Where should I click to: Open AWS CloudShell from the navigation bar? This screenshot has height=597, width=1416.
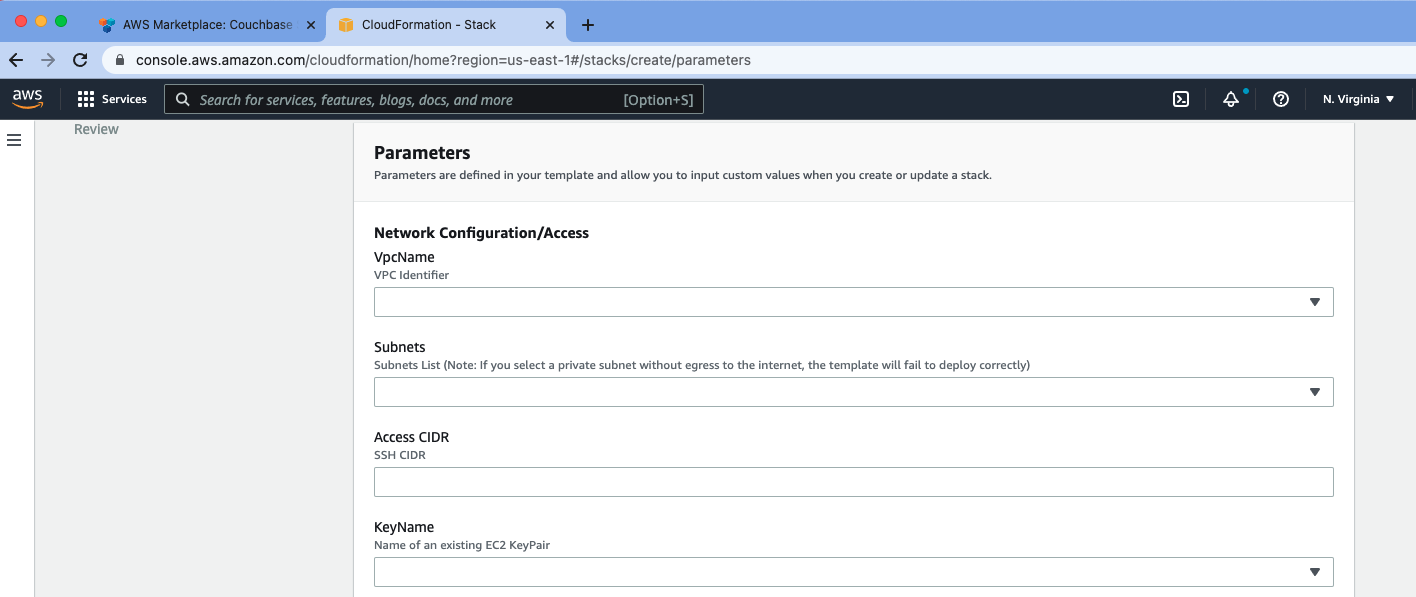tap(1181, 99)
